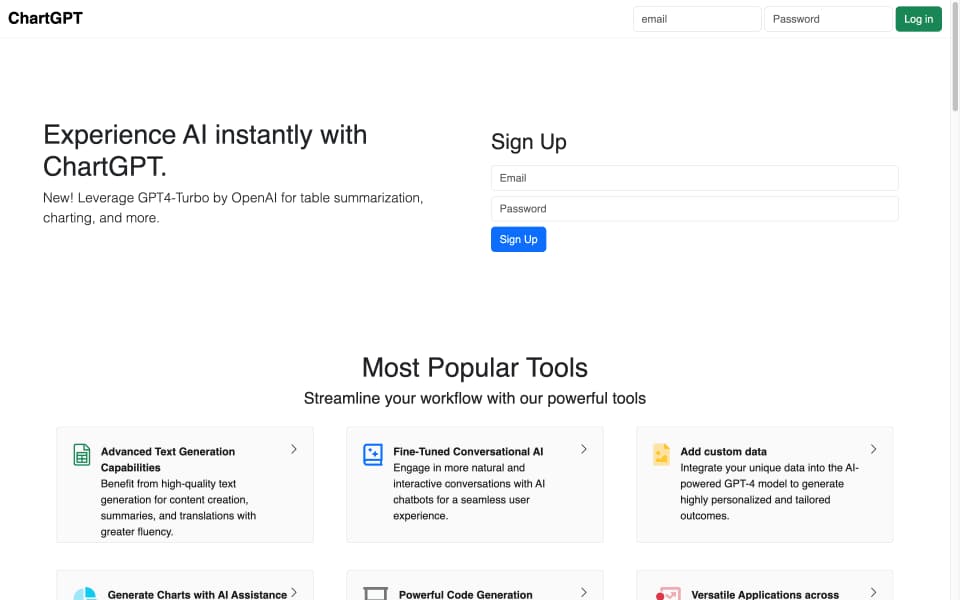960x600 pixels.
Task: Click the Most Popular Tools heading
Action: tap(474, 367)
